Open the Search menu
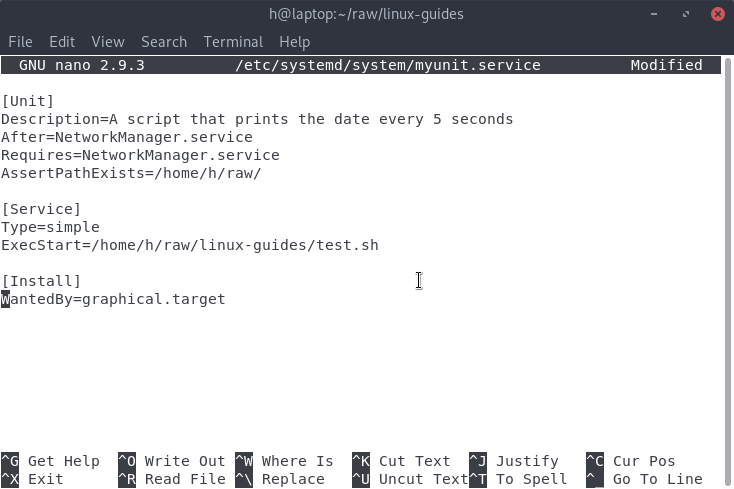 [x=164, y=42]
